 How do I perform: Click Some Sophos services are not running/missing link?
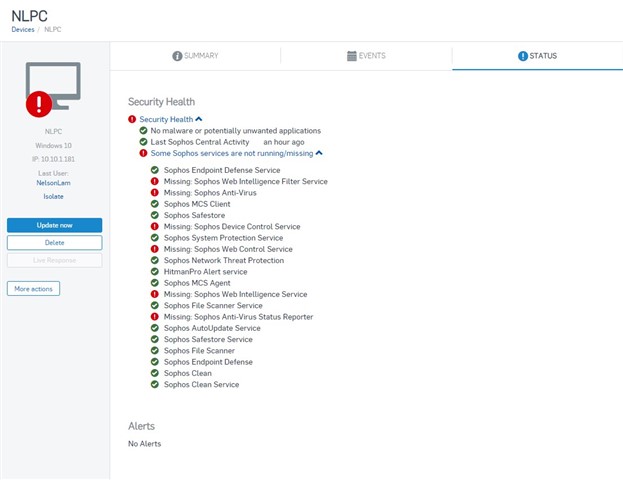[x=232, y=153]
